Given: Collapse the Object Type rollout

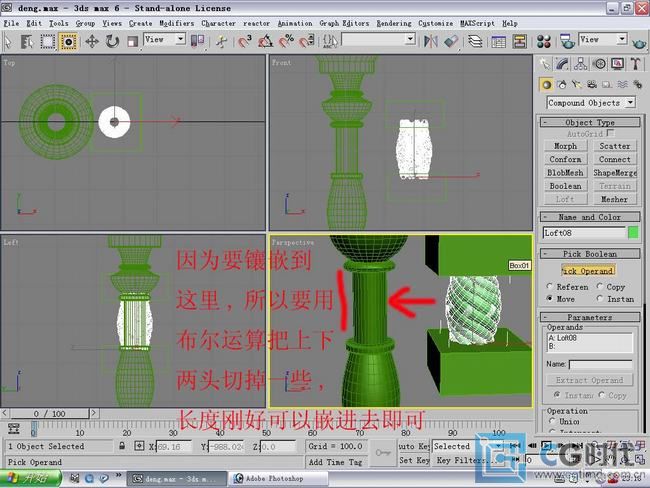Looking at the screenshot, I should click(x=589, y=122).
